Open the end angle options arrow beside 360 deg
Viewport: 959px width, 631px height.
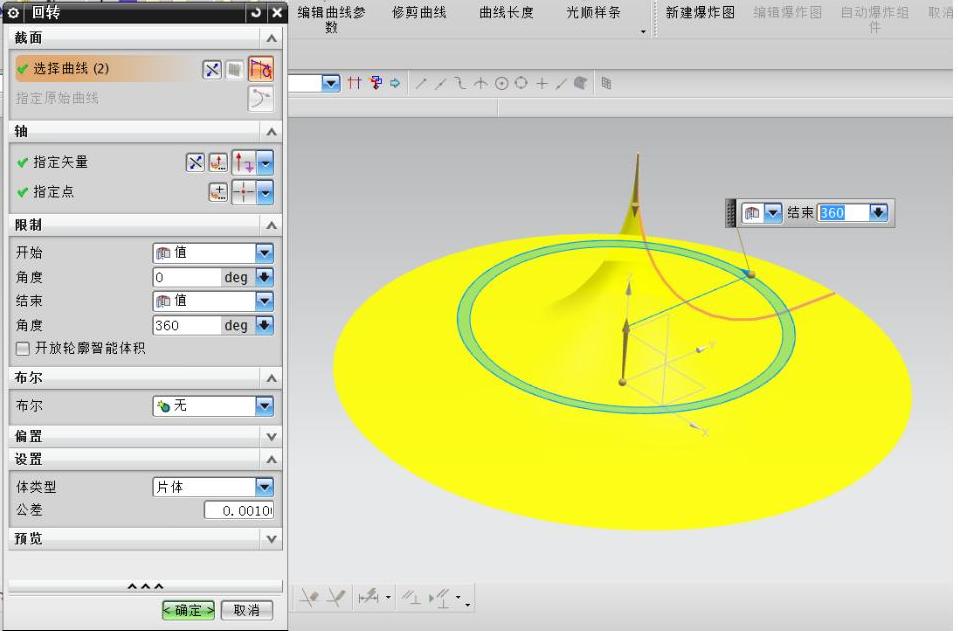coord(264,325)
